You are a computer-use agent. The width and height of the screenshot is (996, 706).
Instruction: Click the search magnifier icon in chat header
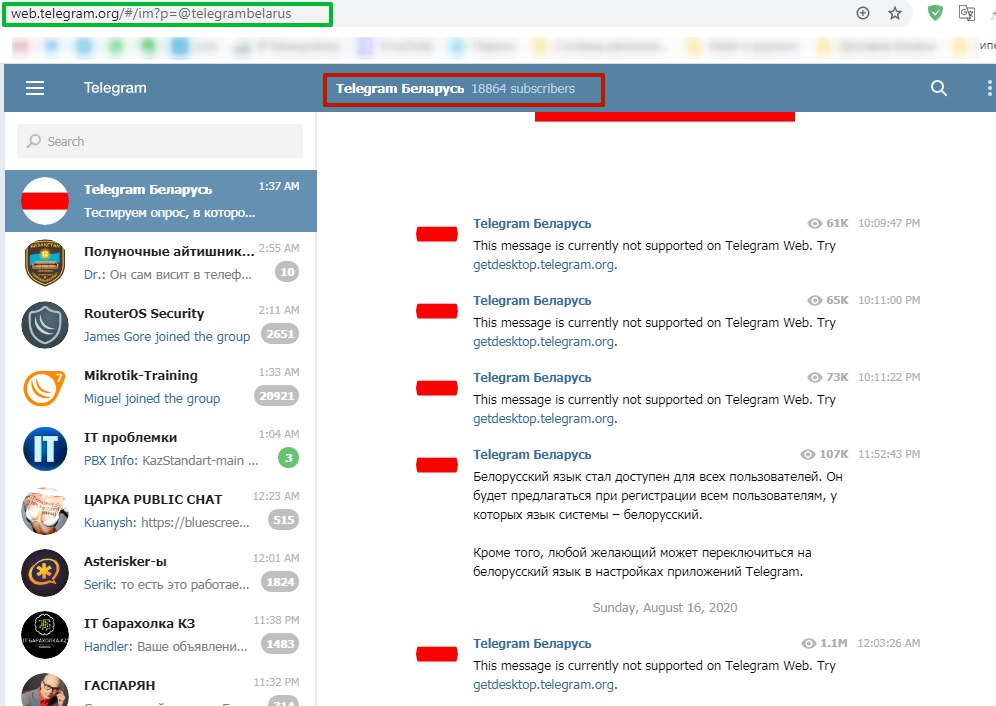[938, 88]
